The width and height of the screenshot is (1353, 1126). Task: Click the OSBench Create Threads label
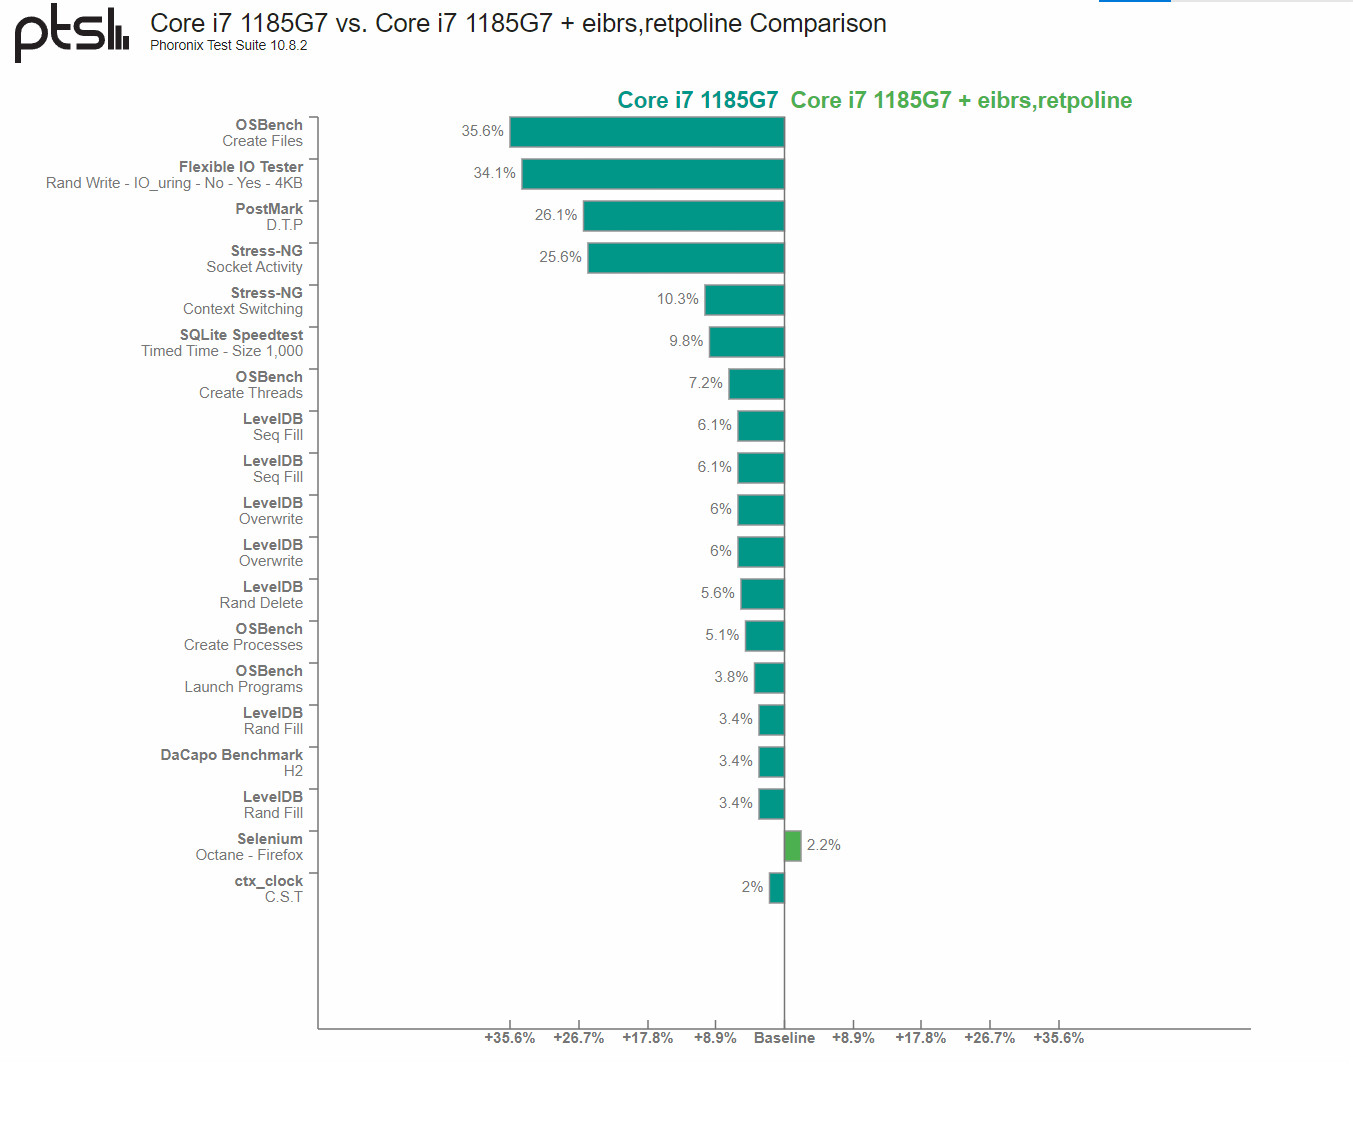(x=251, y=385)
